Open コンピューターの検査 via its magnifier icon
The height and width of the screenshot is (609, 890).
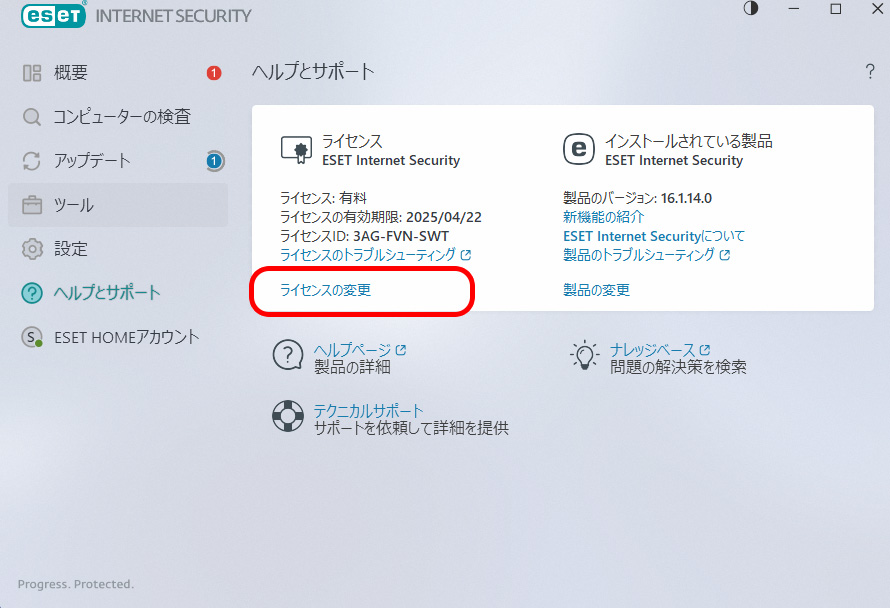tap(32, 117)
